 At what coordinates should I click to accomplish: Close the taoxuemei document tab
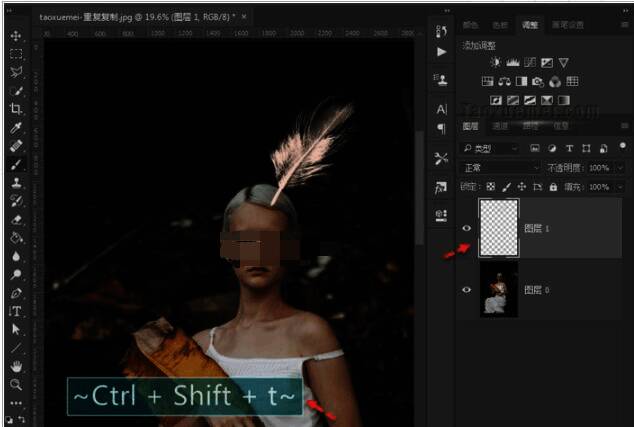pos(244,17)
